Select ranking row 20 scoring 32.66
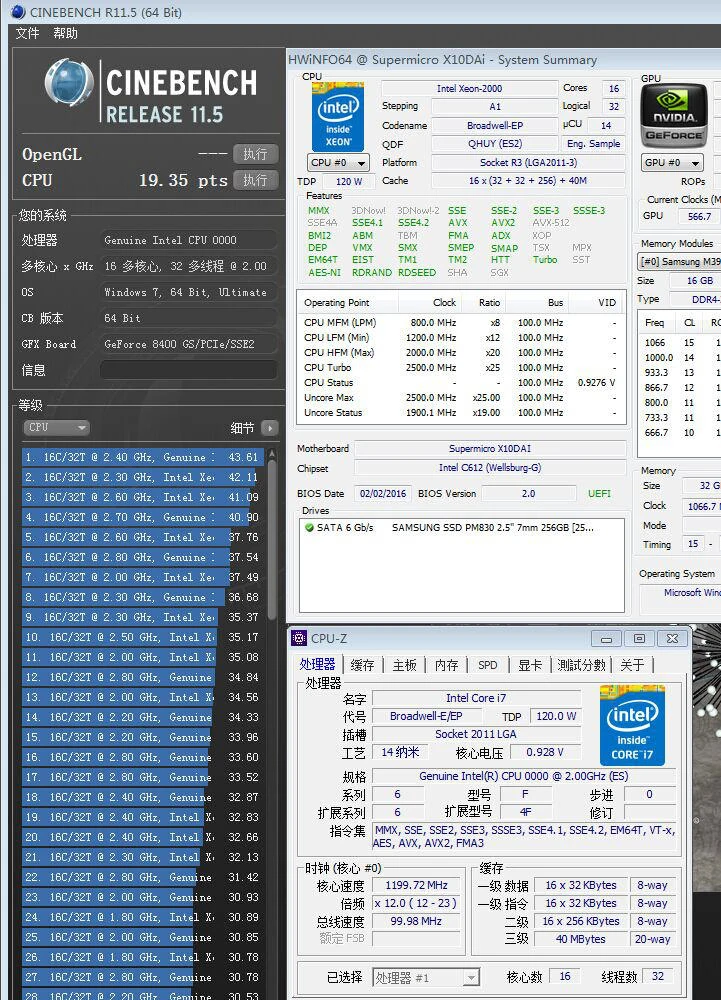Image resolution: width=721 pixels, height=1000 pixels. tap(142, 837)
